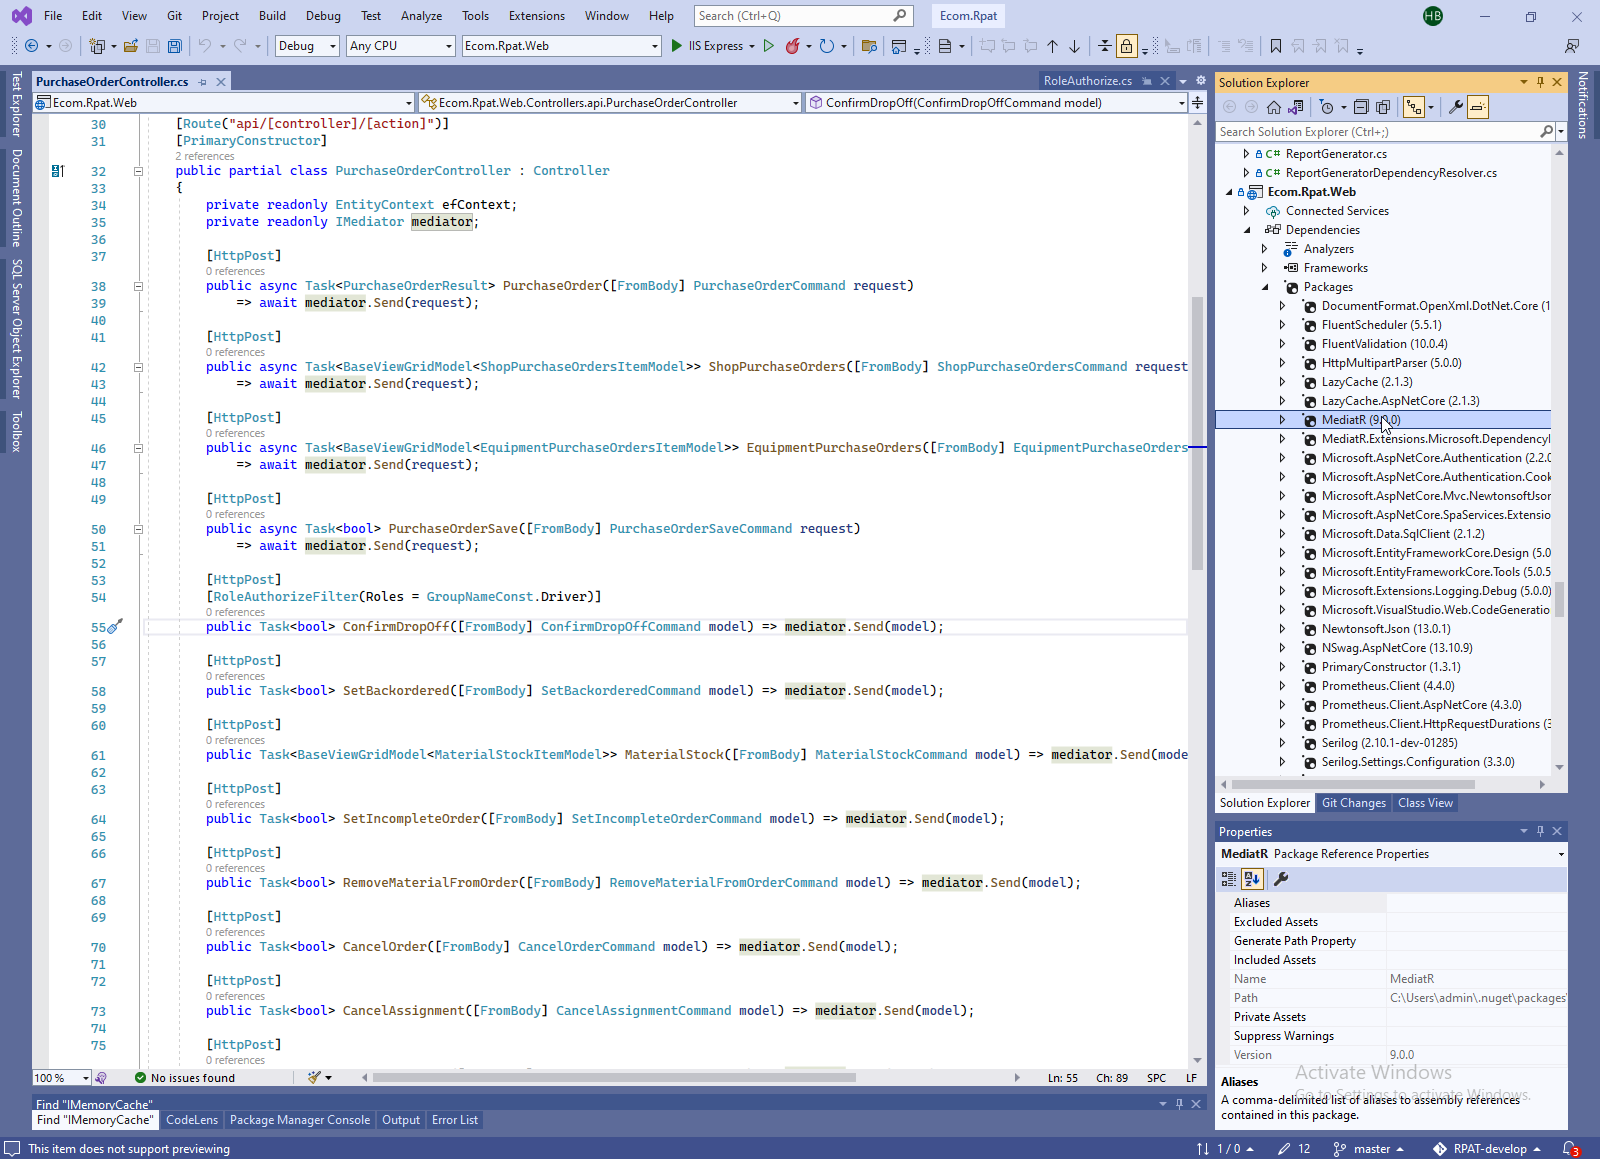Toggle Alphabetical sort in Properties panel
This screenshot has width=1600, height=1159.
[x=1252, y=879]
